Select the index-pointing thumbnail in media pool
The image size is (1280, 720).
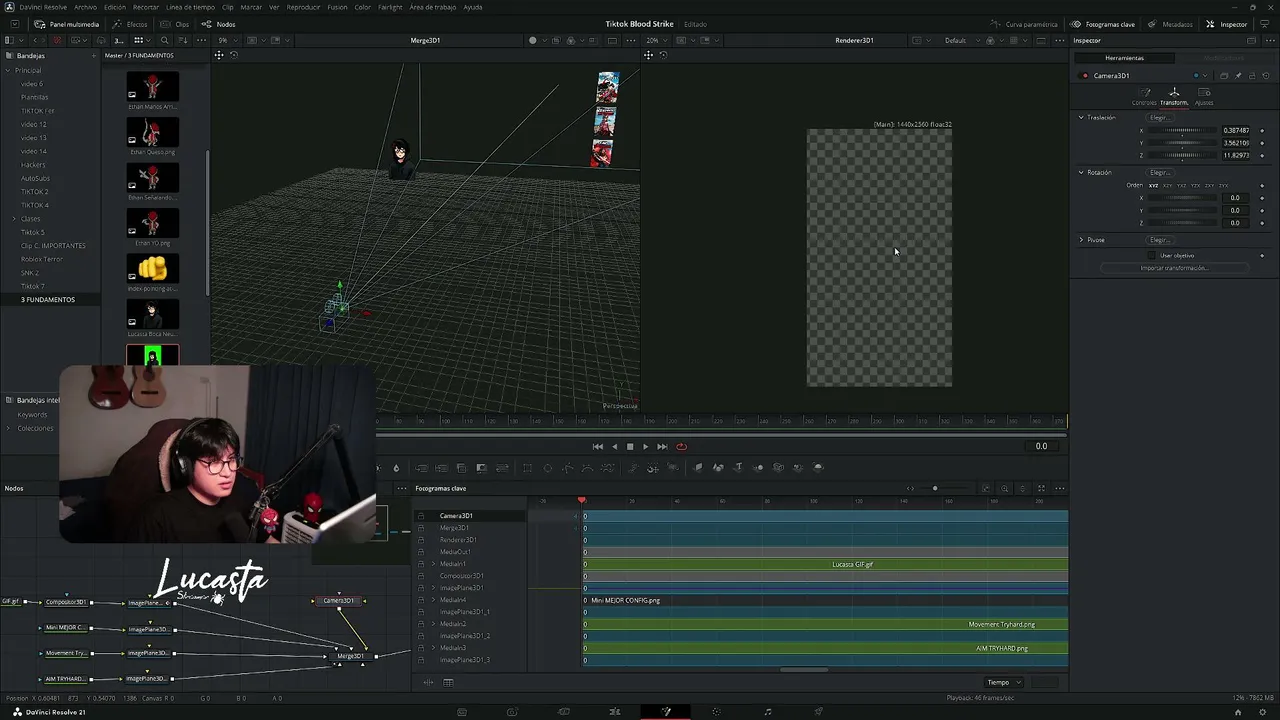pos(153,270)
